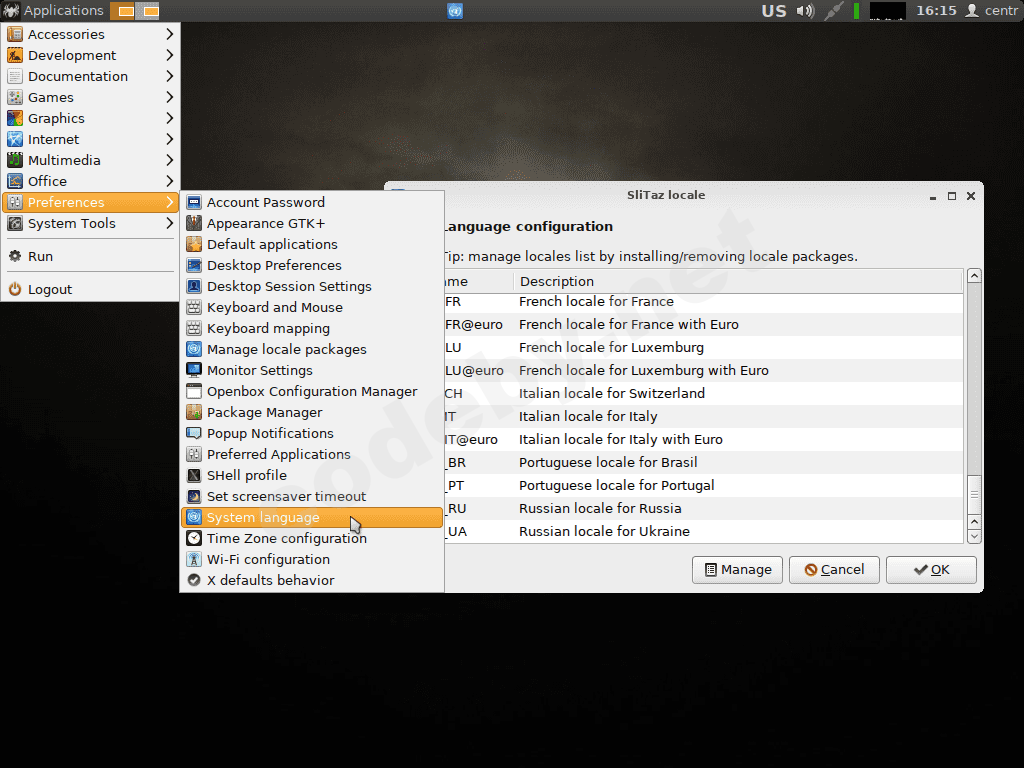1024x768 pixels.
Task: Select 'French locale for France' row
Action: click(x=703, y=302)
